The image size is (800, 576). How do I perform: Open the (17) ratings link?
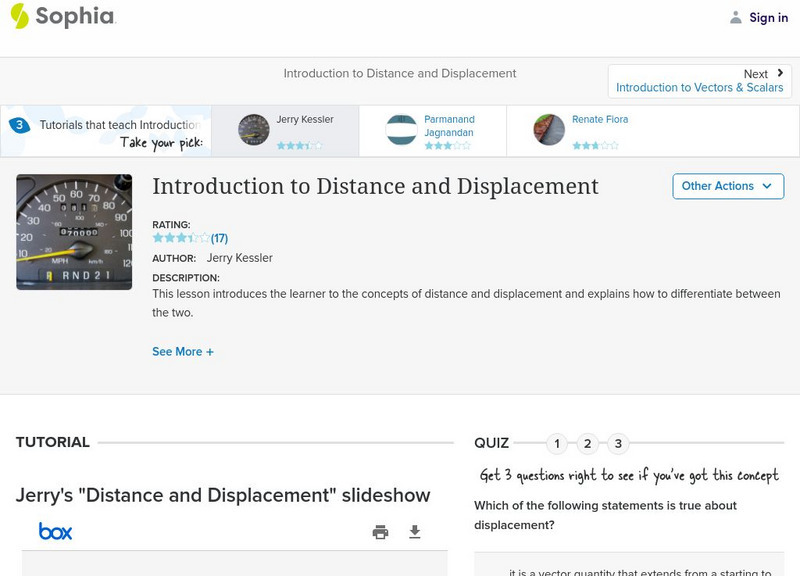point(219,238)
